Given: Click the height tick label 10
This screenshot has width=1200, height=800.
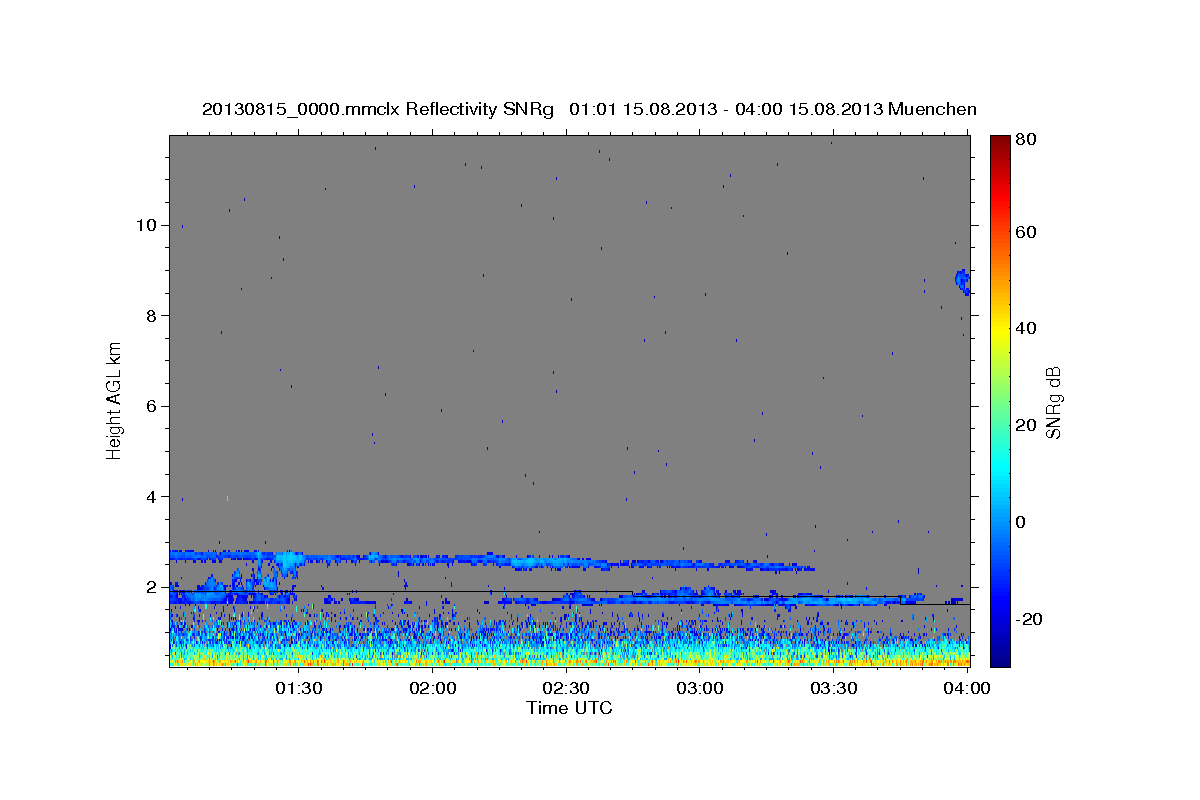Looking at the screenshot, I should pyautogui.click(x=146, y=225).
